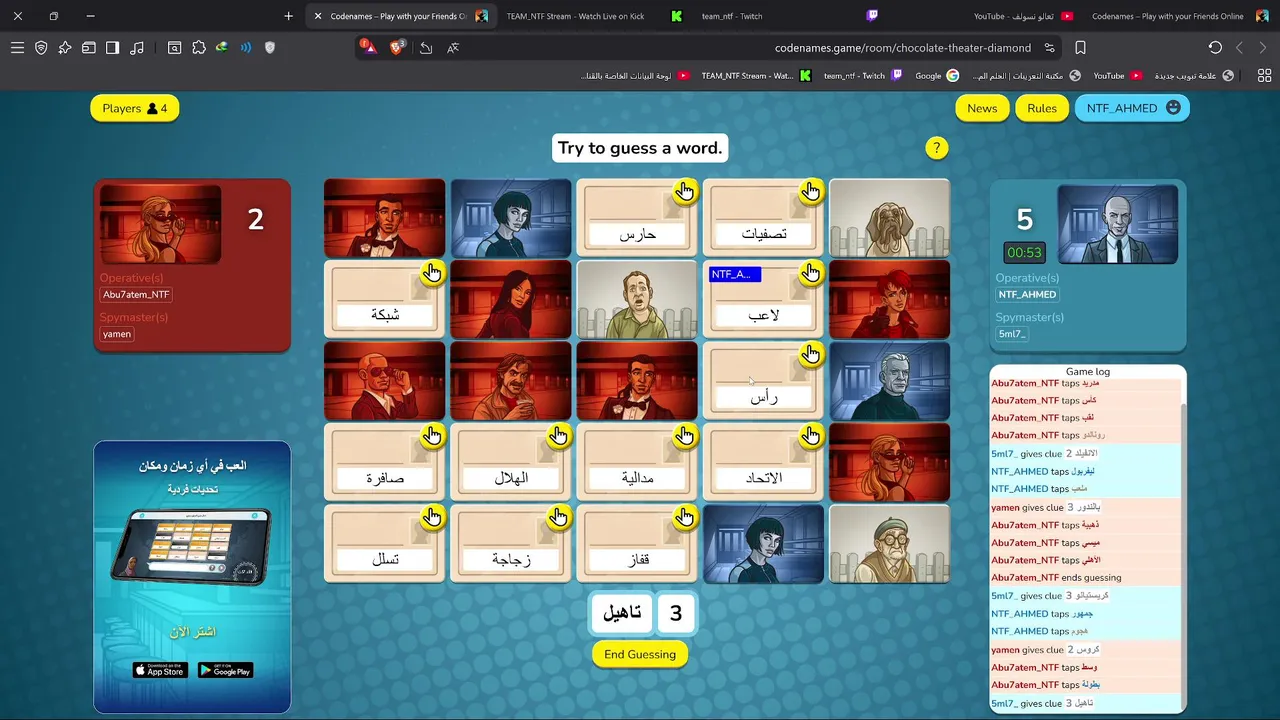Click the Brave Rewards triangle icon
The image size is (1280, 720).
click(x=369, y=47)
